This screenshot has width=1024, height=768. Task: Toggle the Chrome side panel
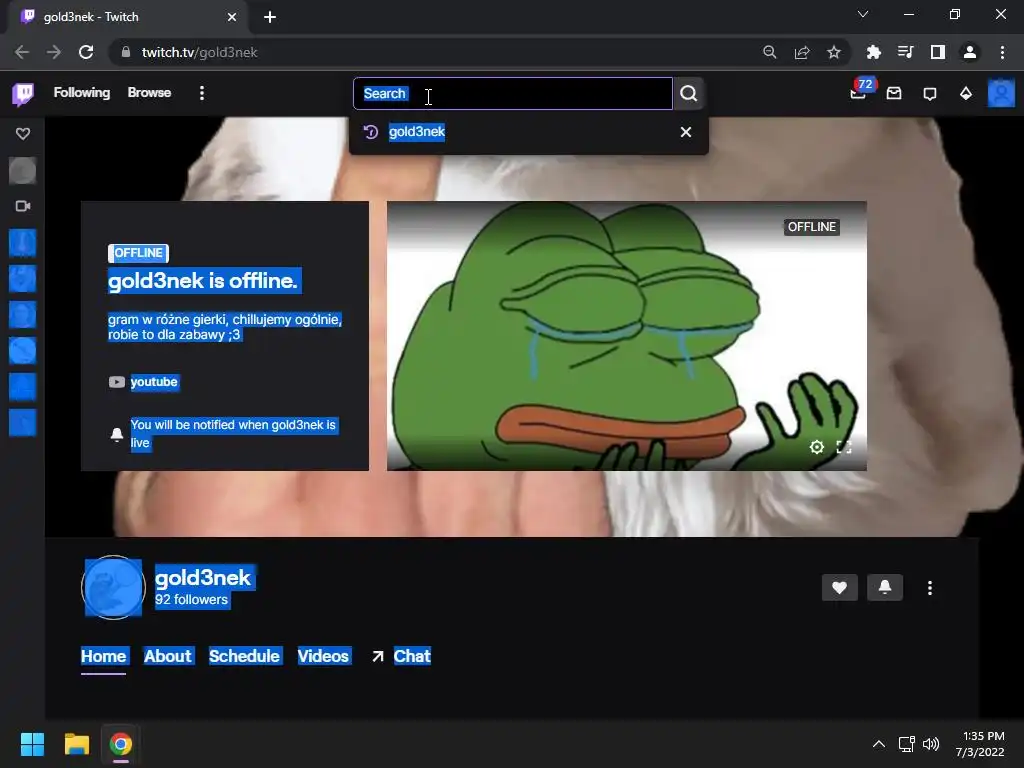[x=938, y=52]
